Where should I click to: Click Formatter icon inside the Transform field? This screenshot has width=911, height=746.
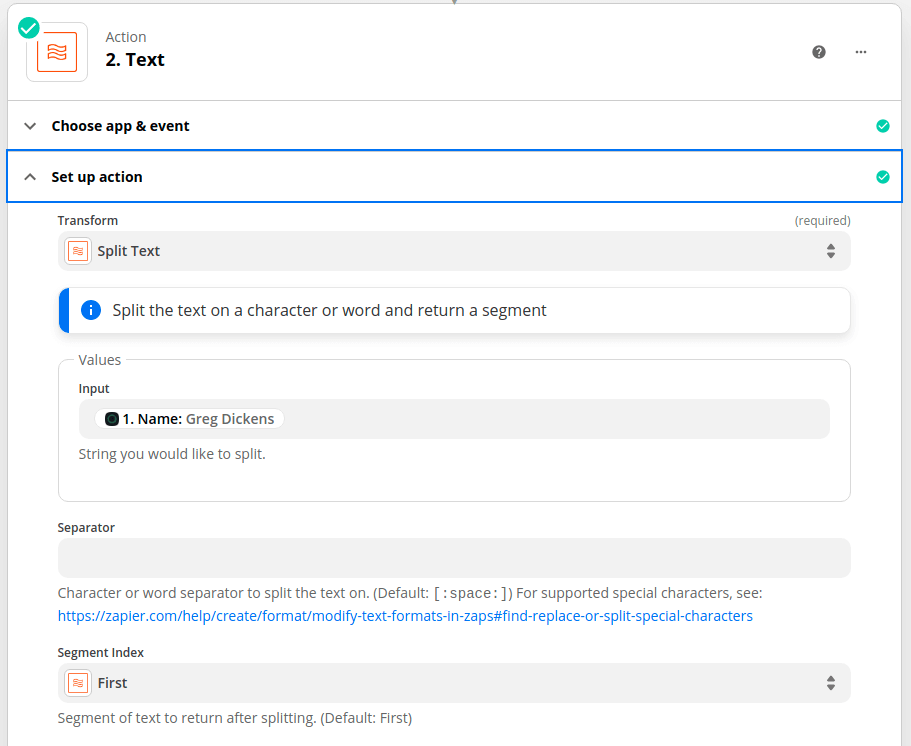tap(78, 251)
